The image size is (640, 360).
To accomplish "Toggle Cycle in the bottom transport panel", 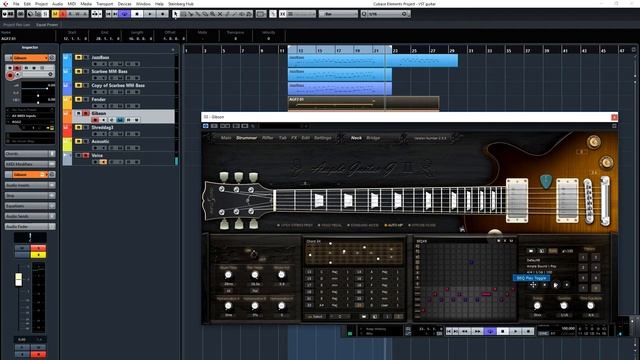I will tap(490, 331).
